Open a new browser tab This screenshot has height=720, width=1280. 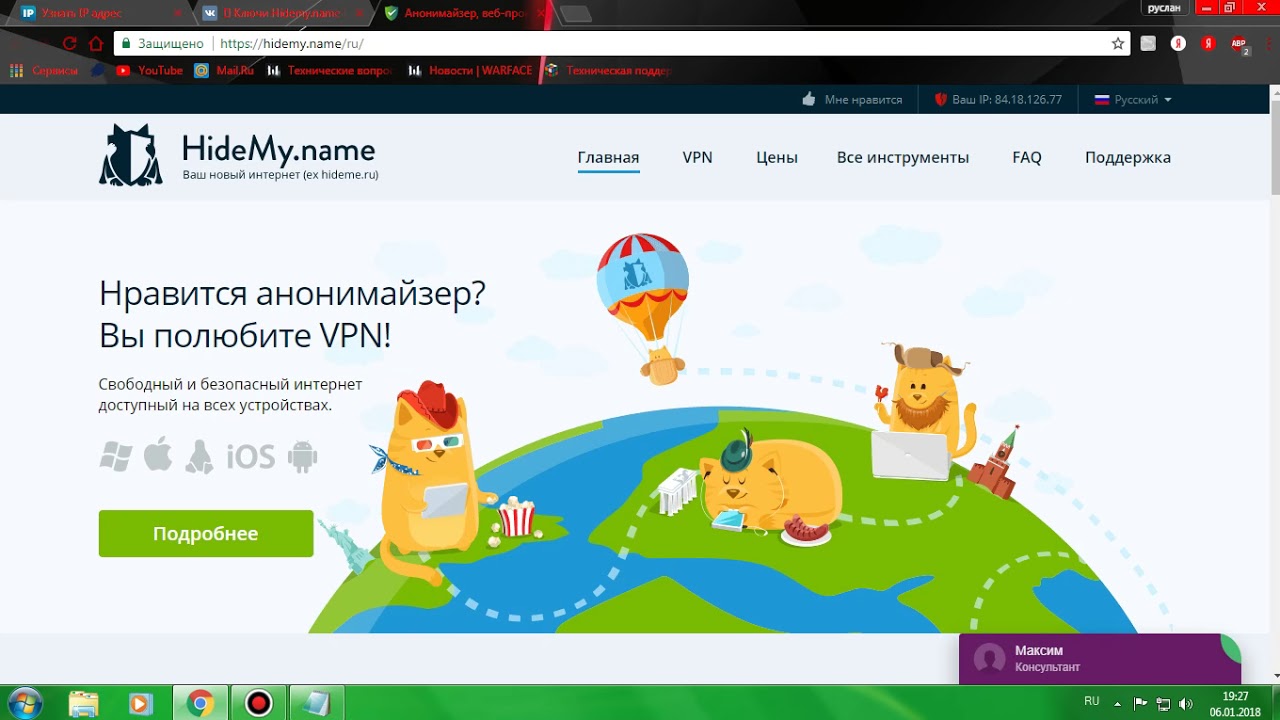[576, 13]
